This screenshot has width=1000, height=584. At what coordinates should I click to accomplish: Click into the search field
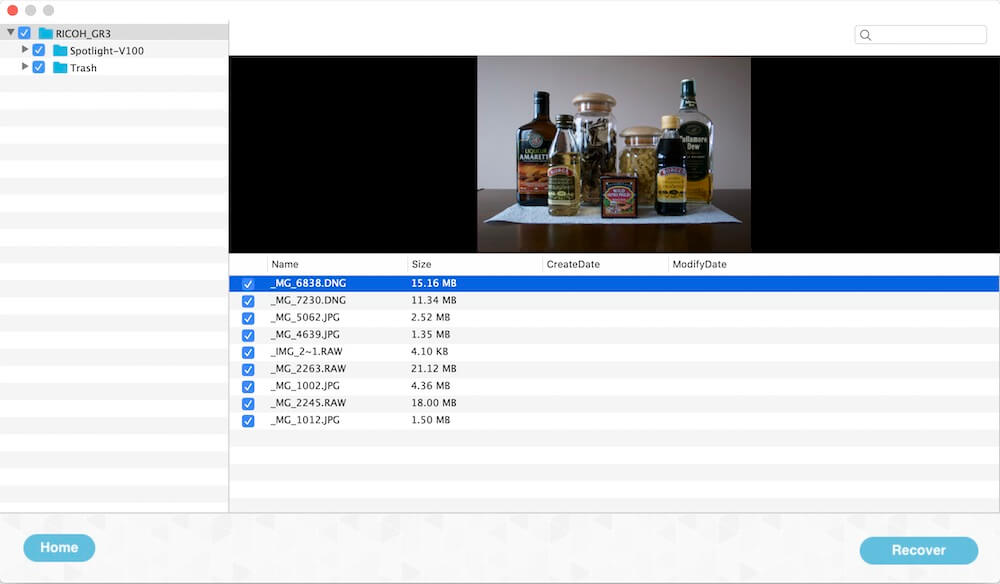[920, 35]
